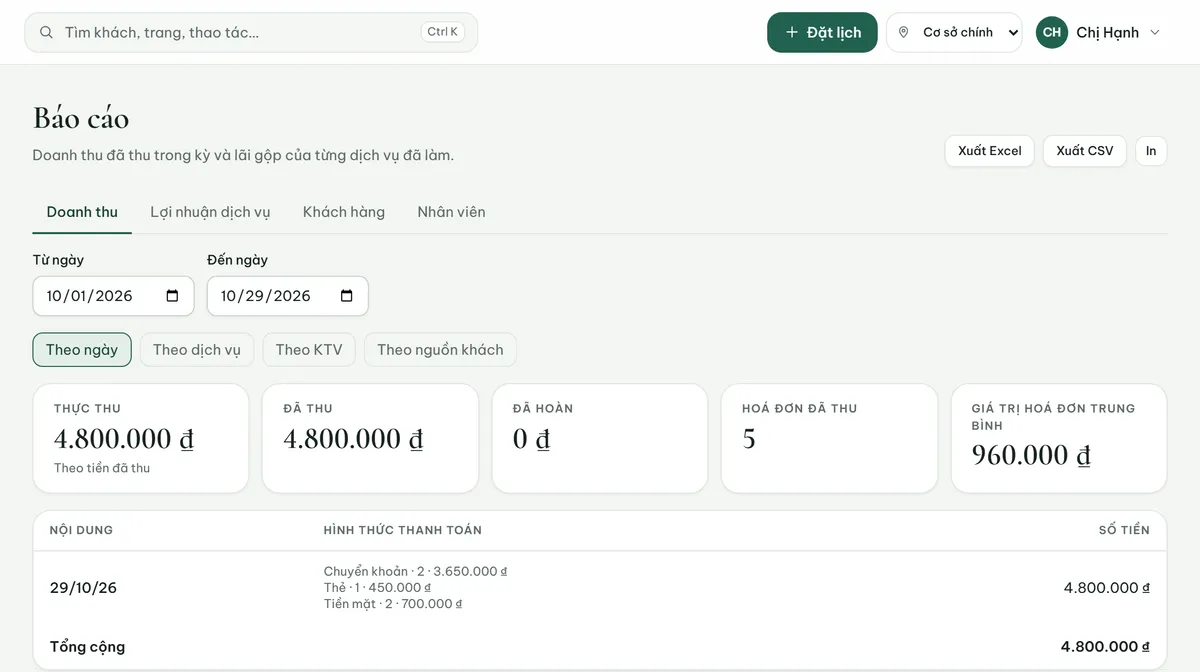Click the Hoá đơn đã thu count 5
The width and height of the screenshot is (1200, 672).
click(x=749, y=439)
